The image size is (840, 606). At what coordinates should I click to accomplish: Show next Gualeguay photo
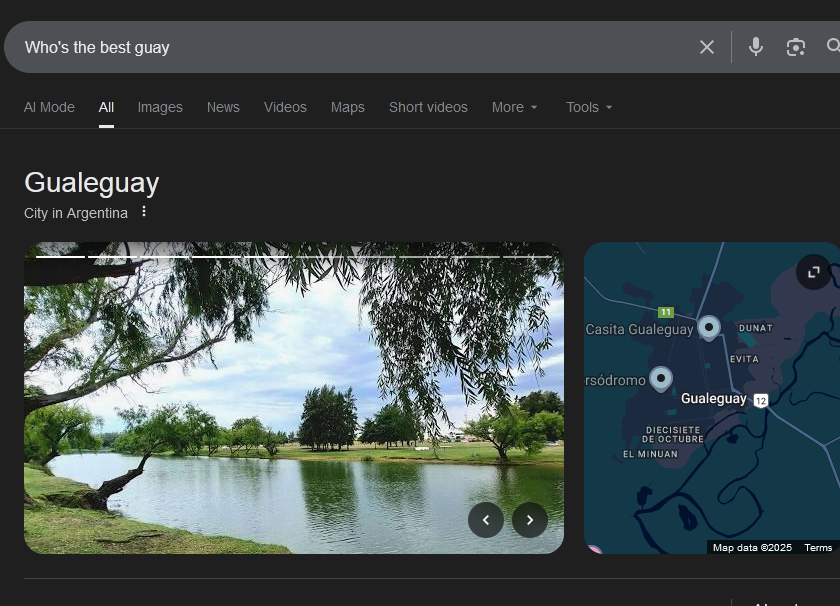[x=530, y=520]
